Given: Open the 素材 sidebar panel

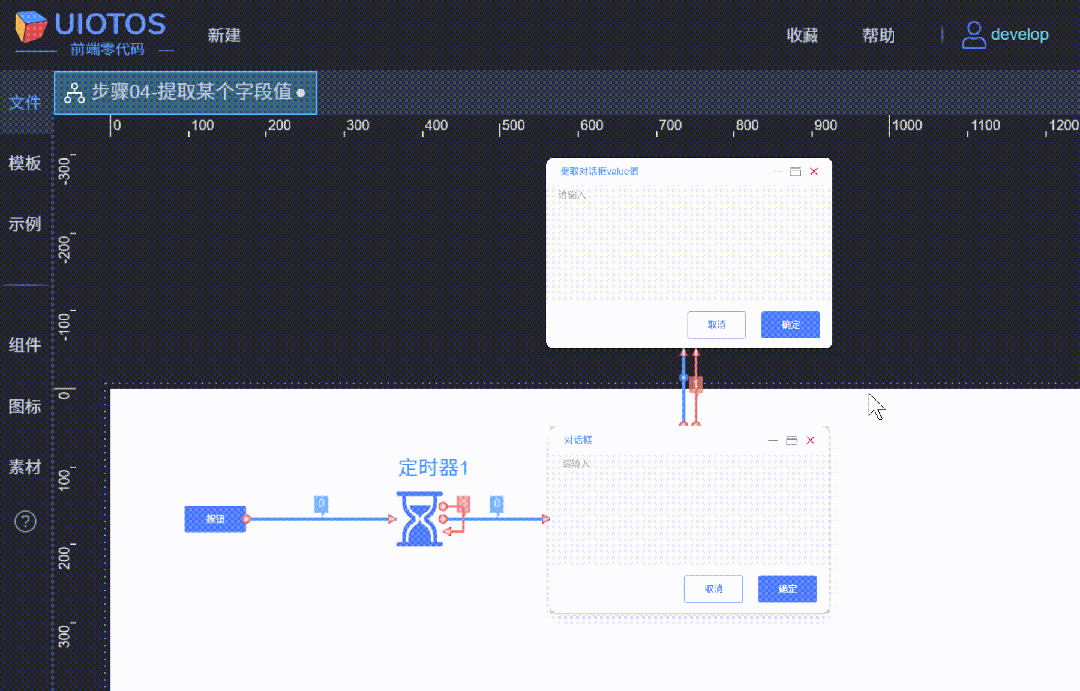Looking at the screenshot, I should point(25,467).
